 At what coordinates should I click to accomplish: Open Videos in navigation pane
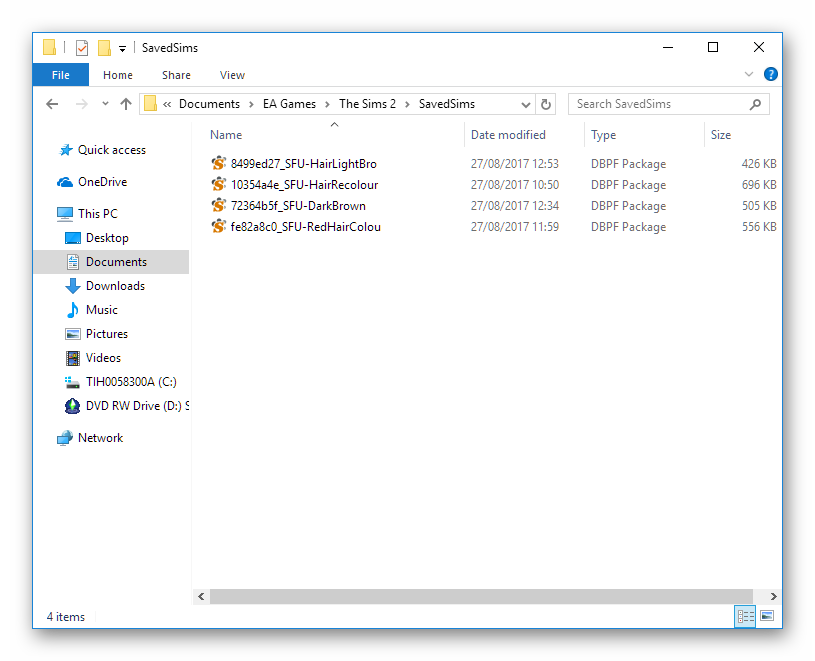tap(103, 358)
